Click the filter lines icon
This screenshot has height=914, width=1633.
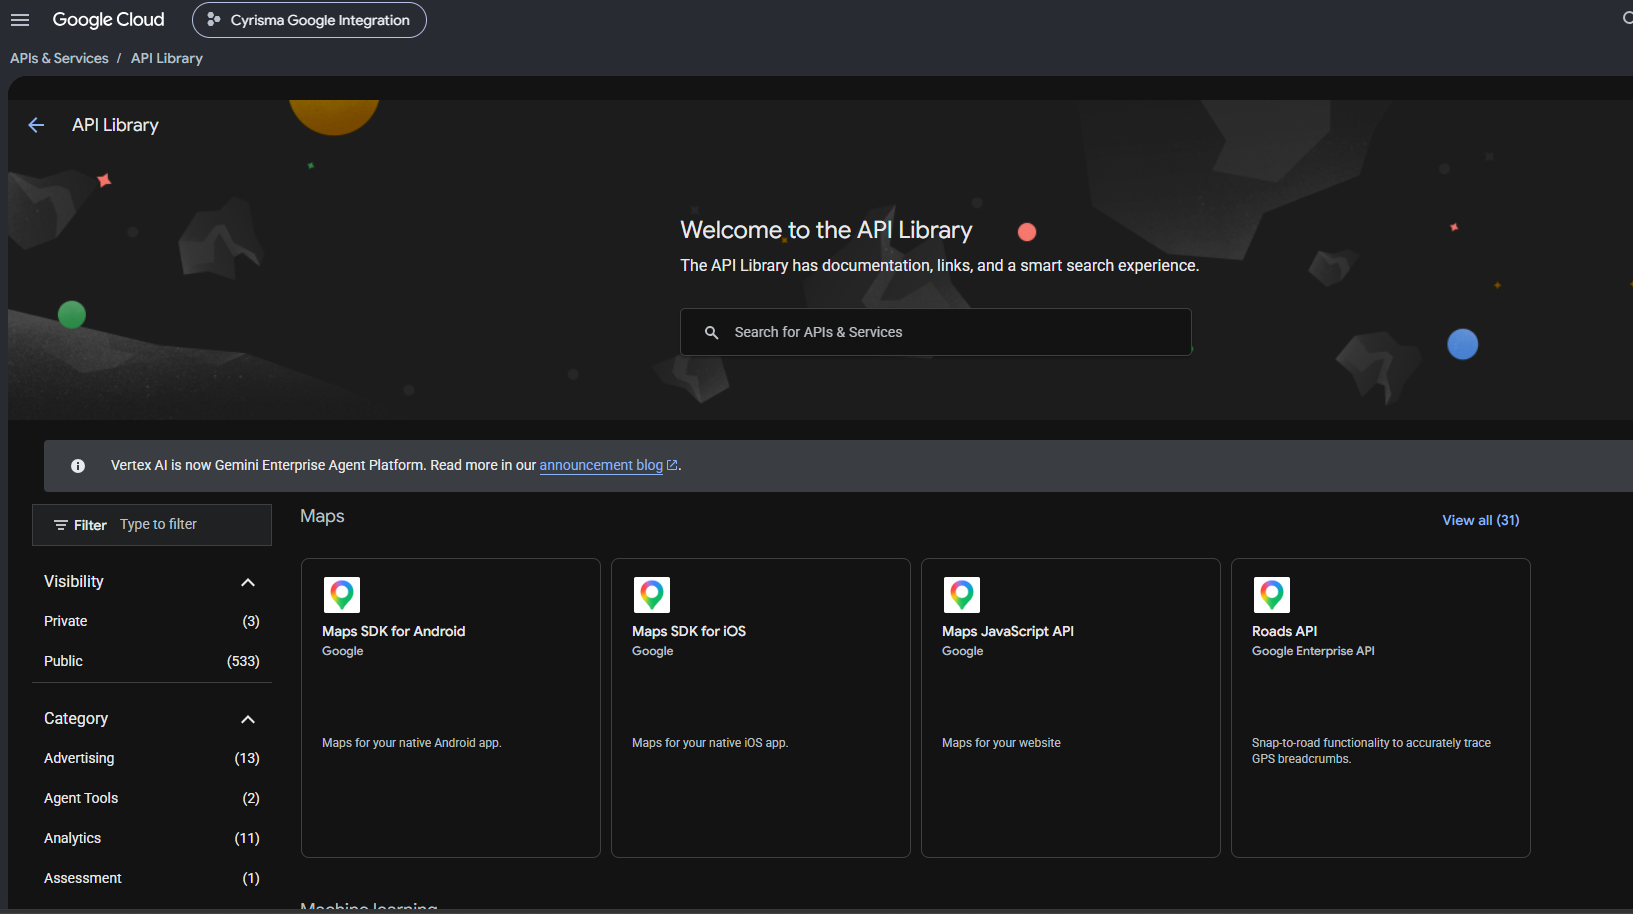pyautogui.click(x=61, y=525)
